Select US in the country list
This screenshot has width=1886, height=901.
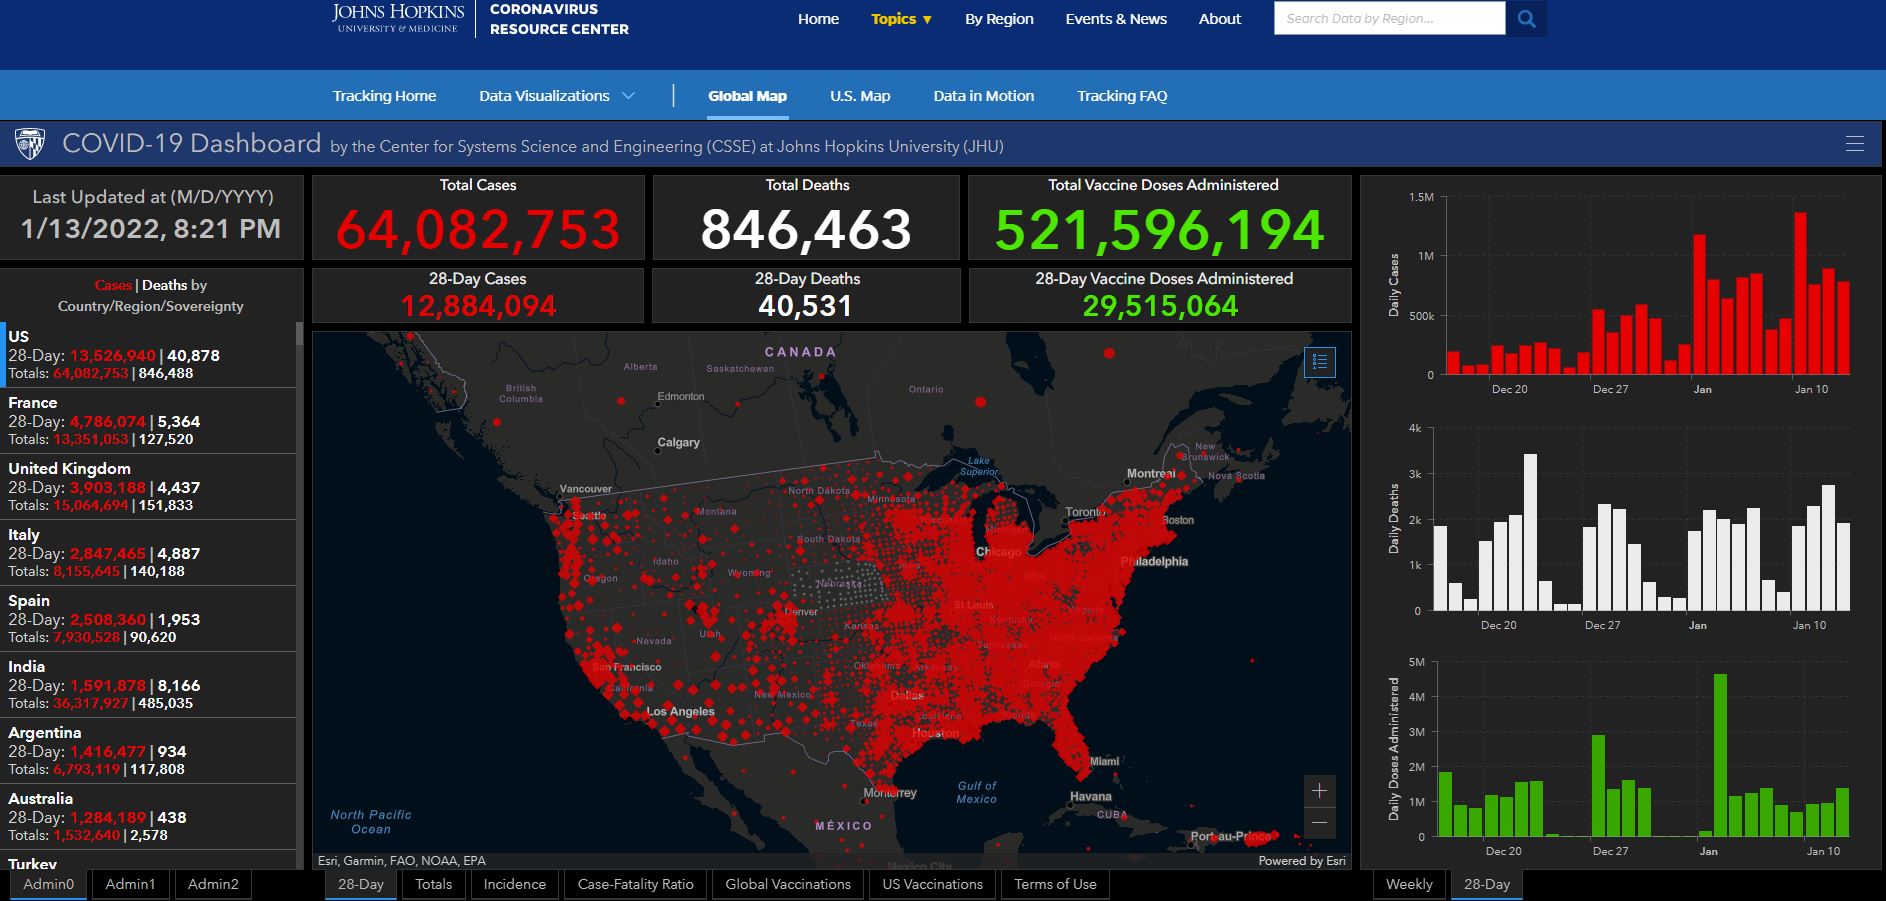click(x=149, y=354)
